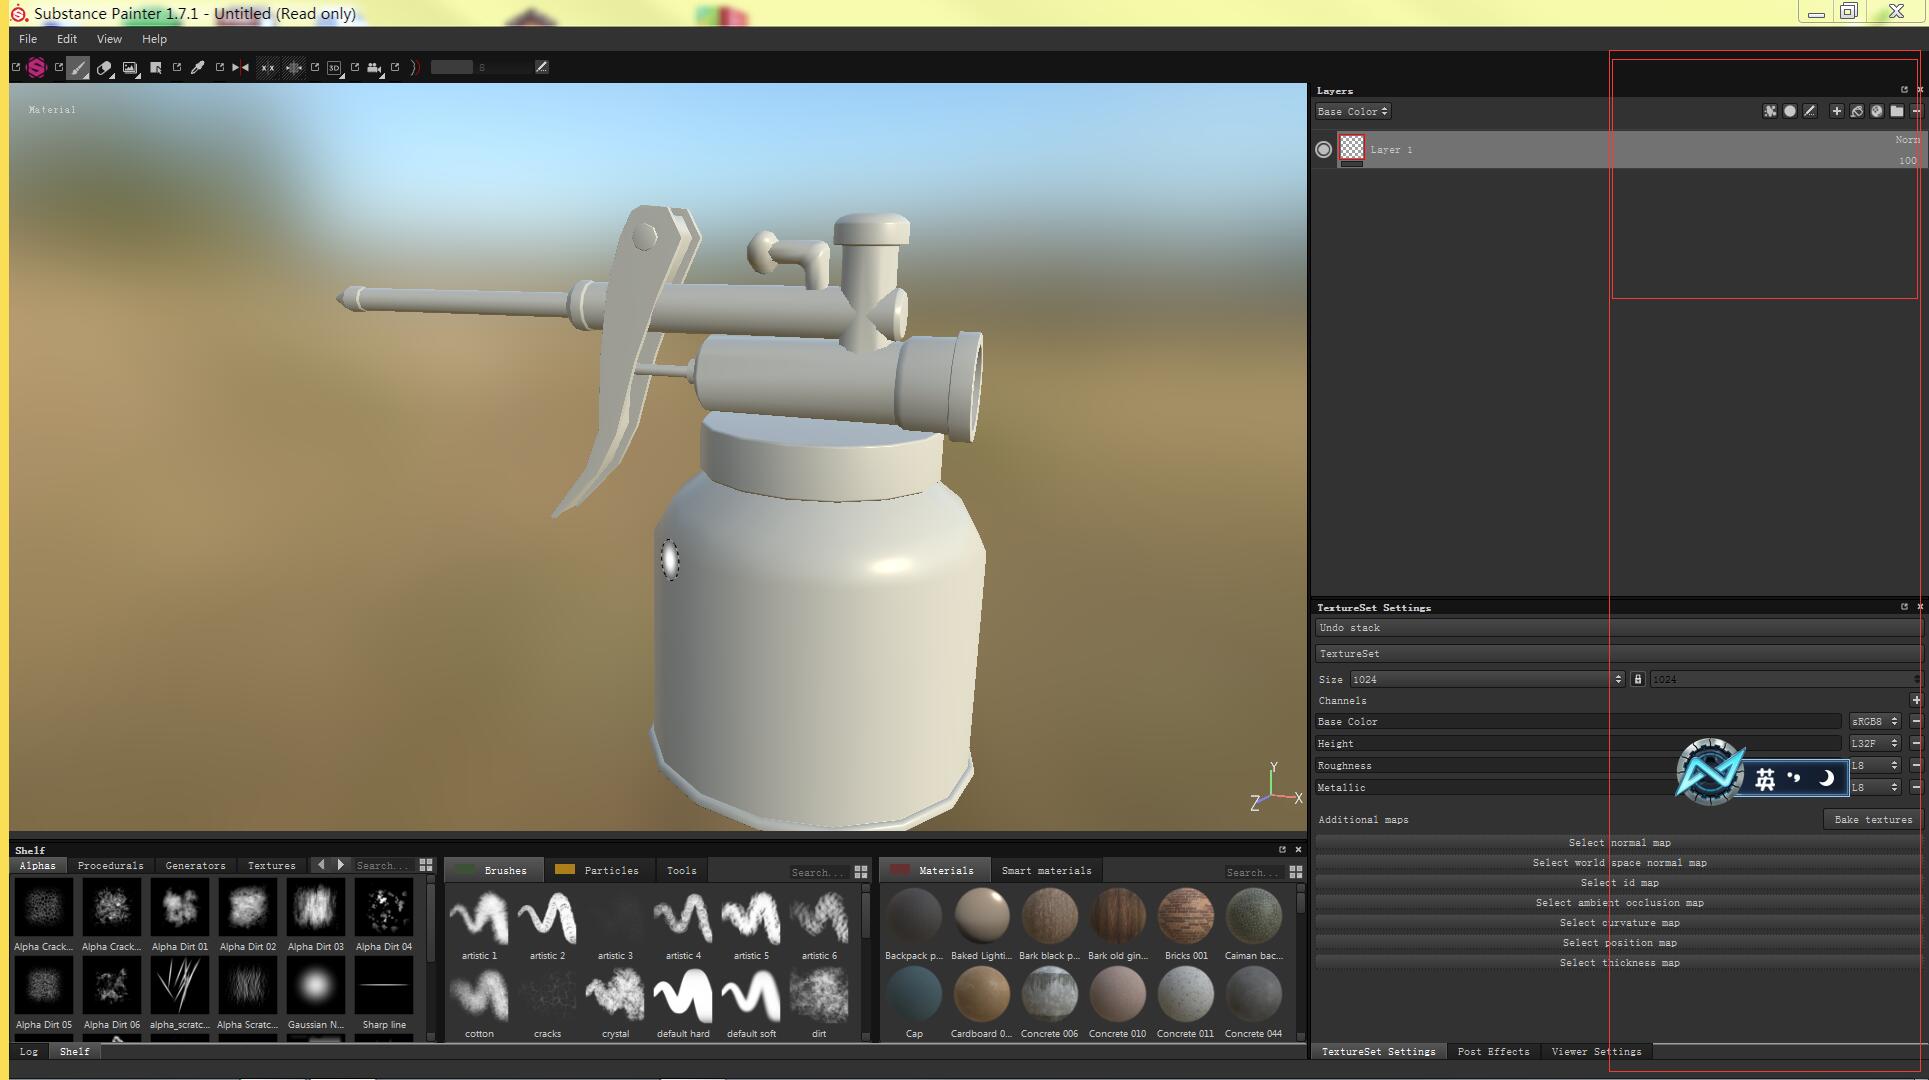The image size is (1929, 1080).
Task: Select the Eraser tool in toolbar
Action: coord(104,67)
